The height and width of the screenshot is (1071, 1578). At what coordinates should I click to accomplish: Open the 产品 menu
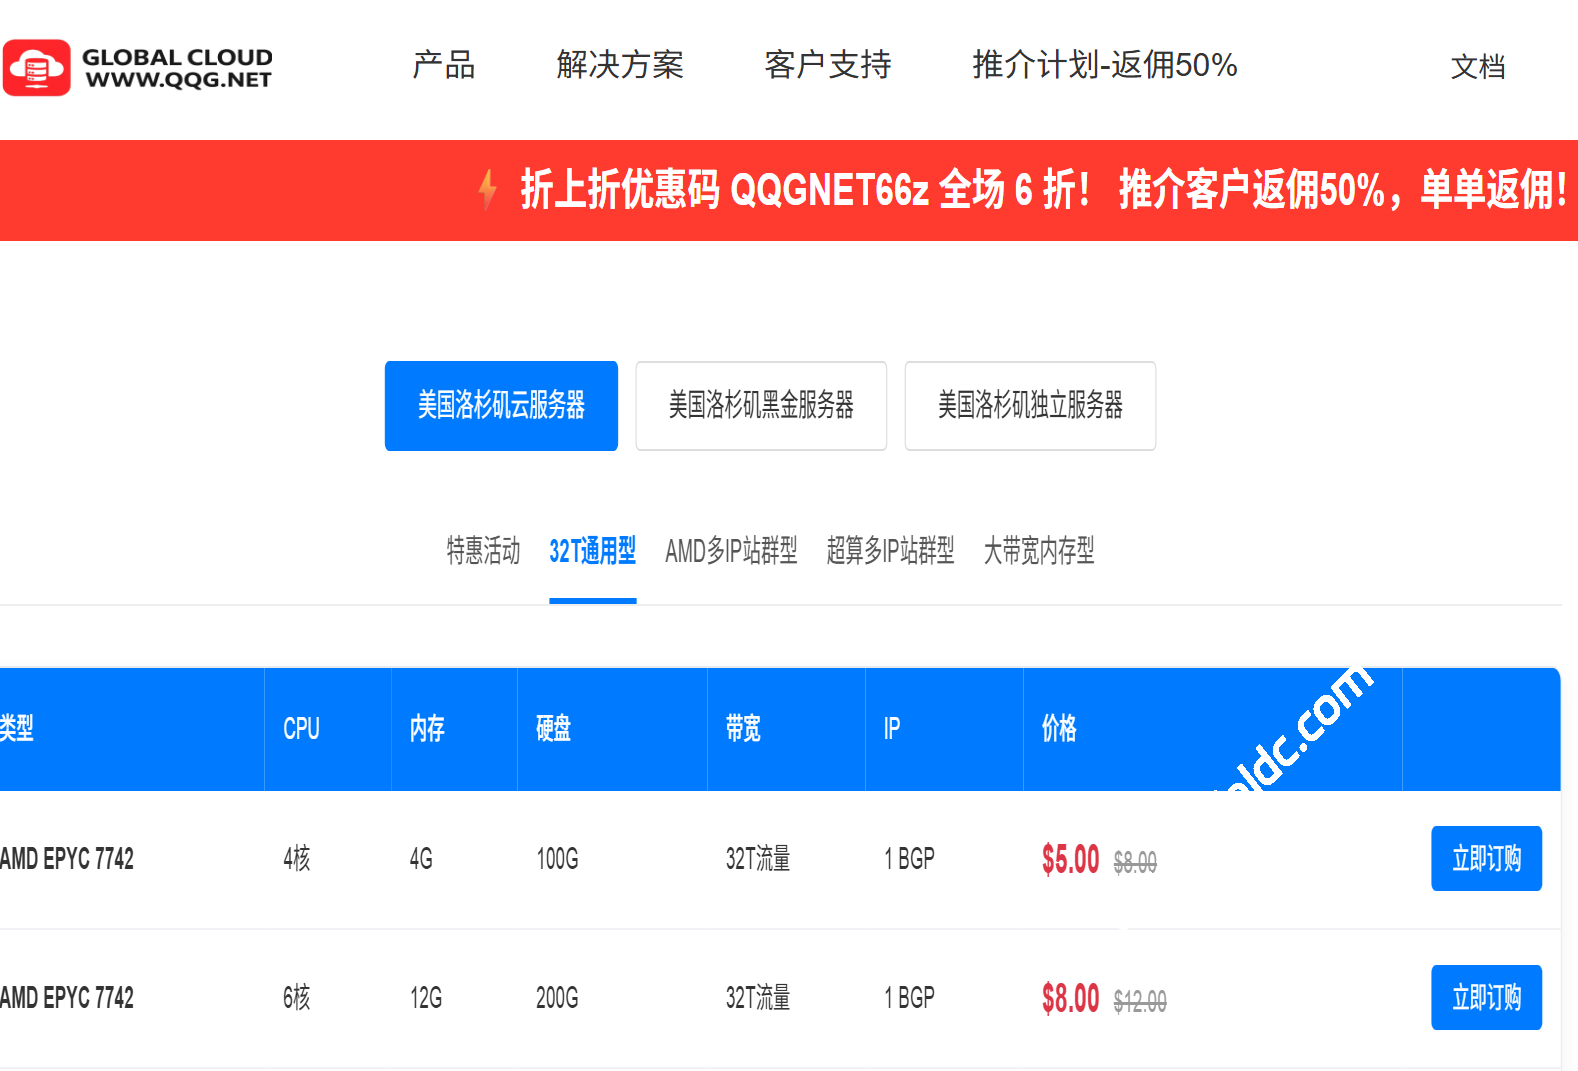point(444,65)
